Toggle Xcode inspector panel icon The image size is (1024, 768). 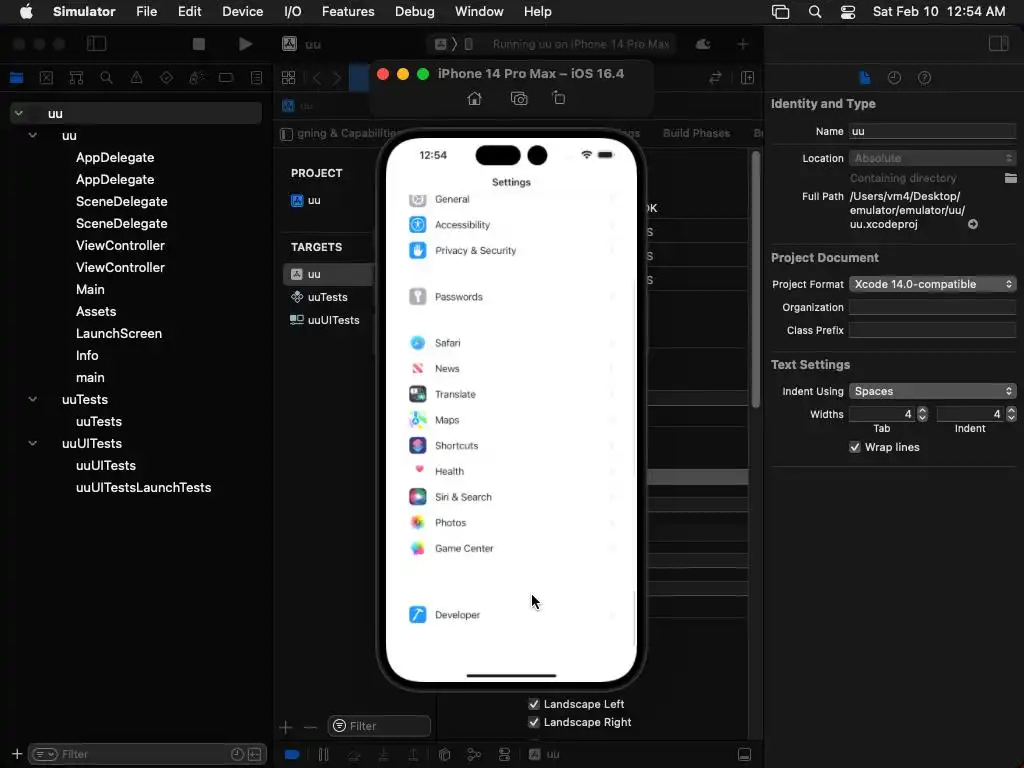coord(998,44)
